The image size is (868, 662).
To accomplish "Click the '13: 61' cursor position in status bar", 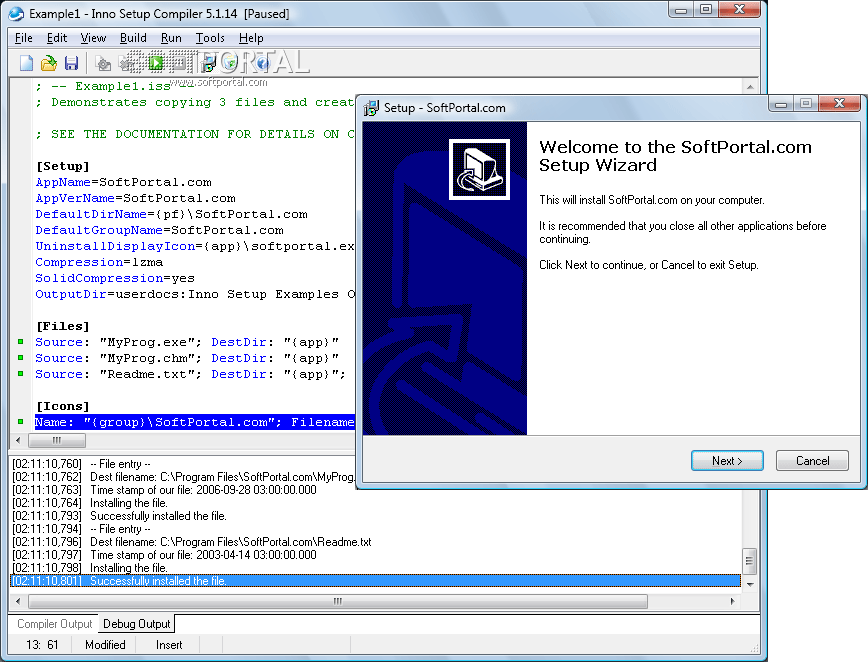I will click(42, 645).
